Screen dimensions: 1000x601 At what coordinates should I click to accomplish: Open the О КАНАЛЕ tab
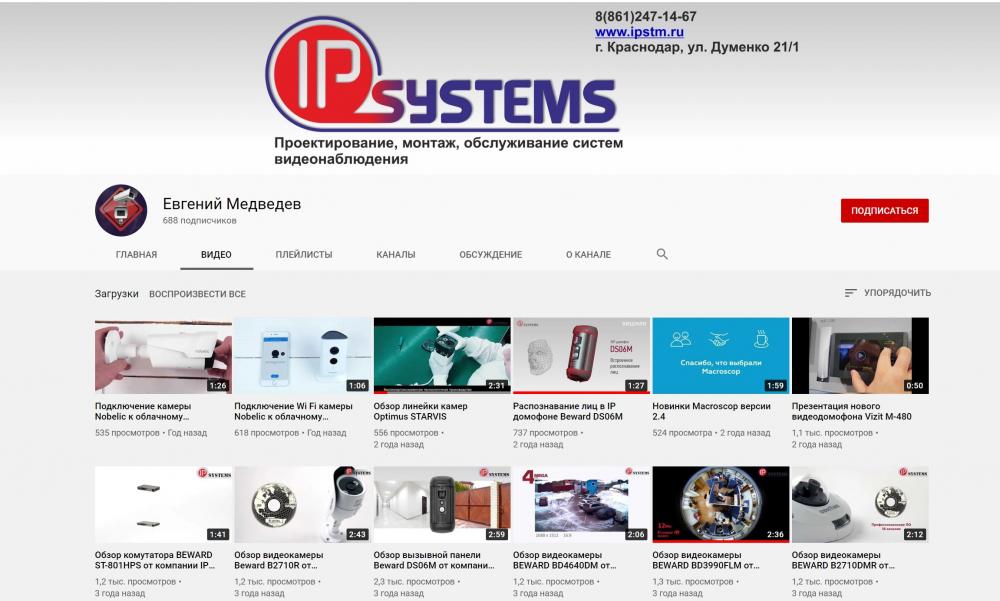coord(588,255)
